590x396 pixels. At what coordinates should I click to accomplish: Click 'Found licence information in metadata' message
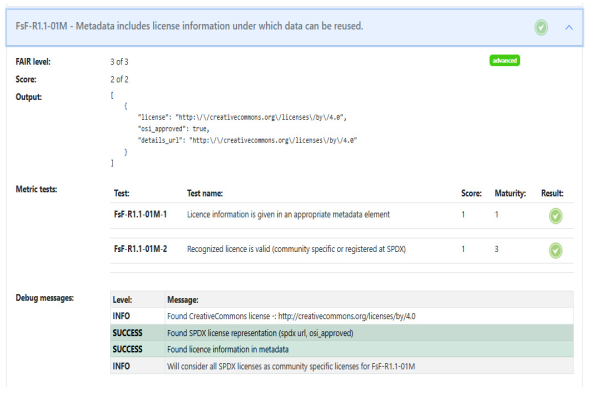[228, 350]
